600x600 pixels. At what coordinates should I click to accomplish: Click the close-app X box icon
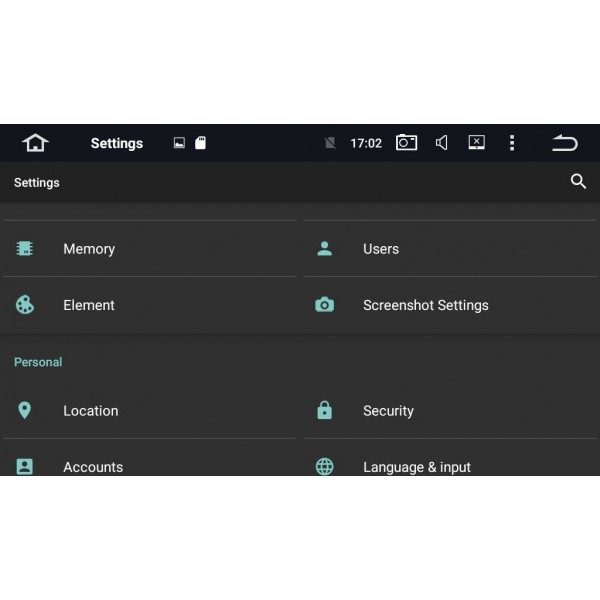(x=477, y=143)
